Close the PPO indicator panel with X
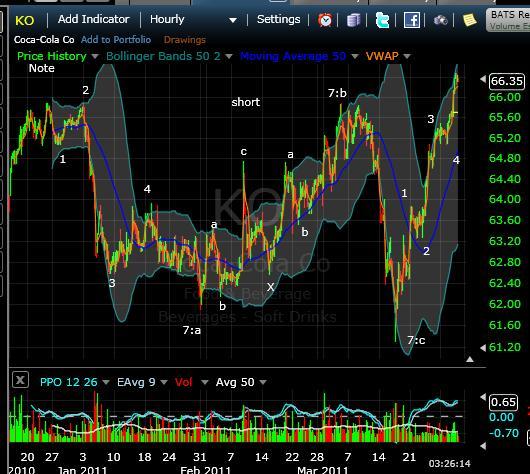Image resolution: width=530 pixels, height=474 pixels. point(20,380)
